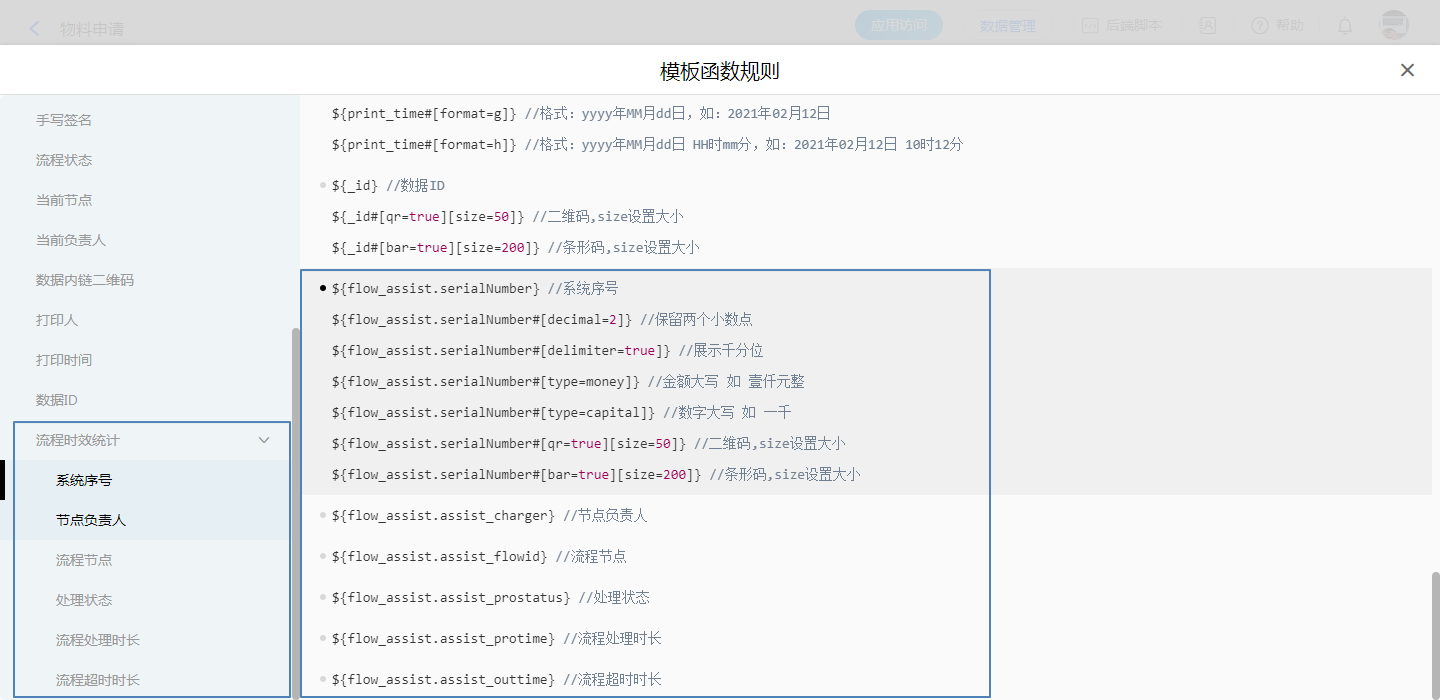This screenshot has width=1440, height=700.
Task: Switch to 应用访问 tab
Action: coord(898,26)
